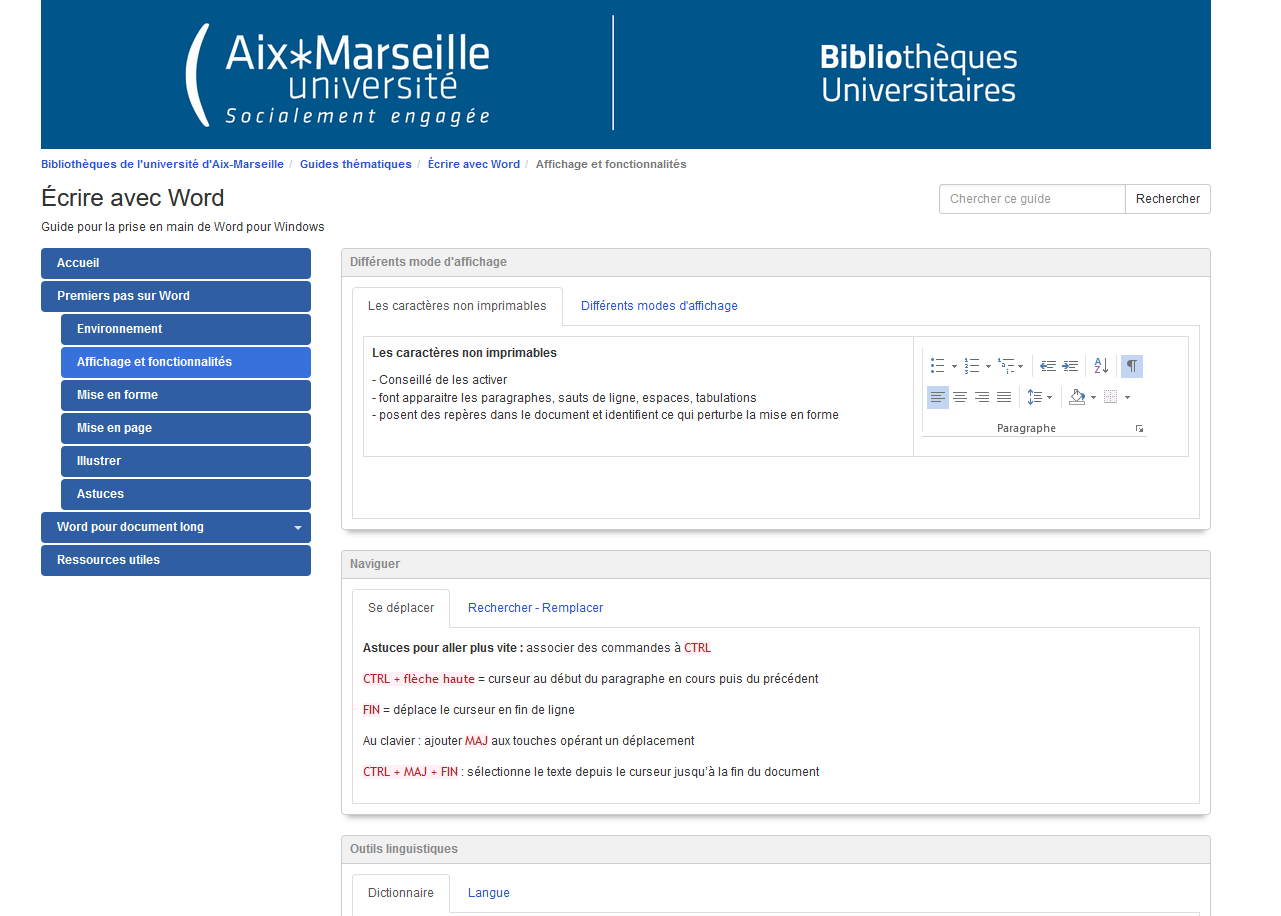The image size is (1281, 916).
Task: Click the multilevel list icon
Action: coord(1006,366)
